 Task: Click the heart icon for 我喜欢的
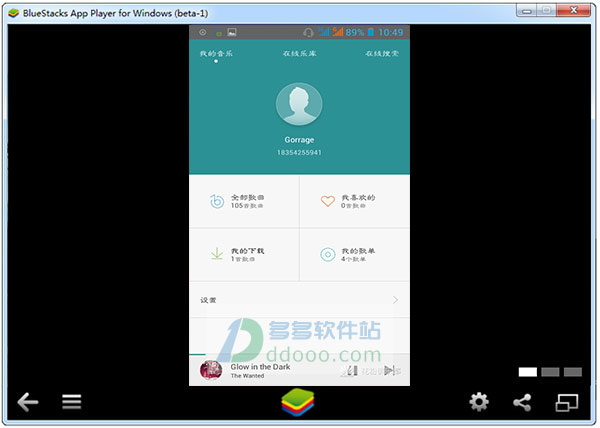pos(327,201)
